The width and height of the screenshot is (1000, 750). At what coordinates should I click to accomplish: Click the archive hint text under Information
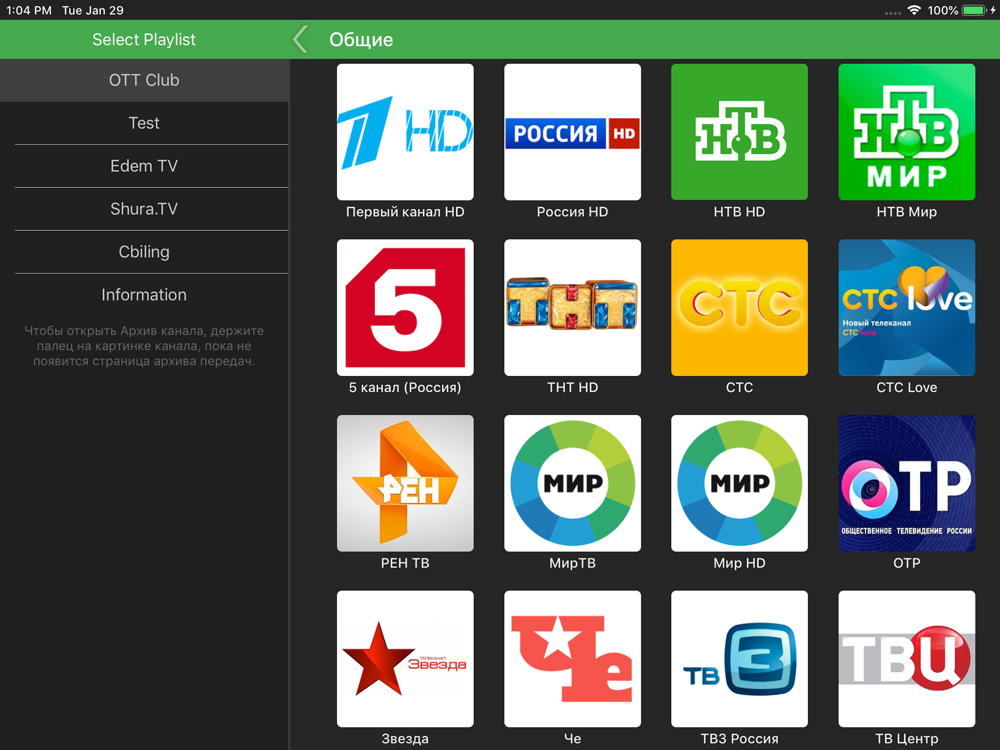(x=144, y=346)
